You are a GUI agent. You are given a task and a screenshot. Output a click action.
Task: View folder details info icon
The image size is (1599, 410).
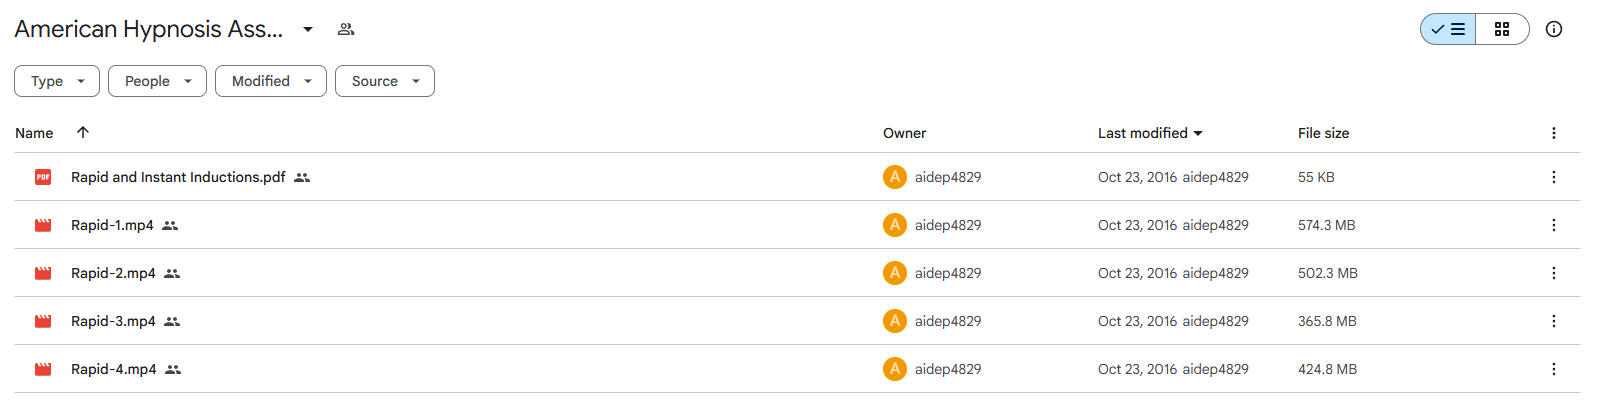tap(1554, 29)
